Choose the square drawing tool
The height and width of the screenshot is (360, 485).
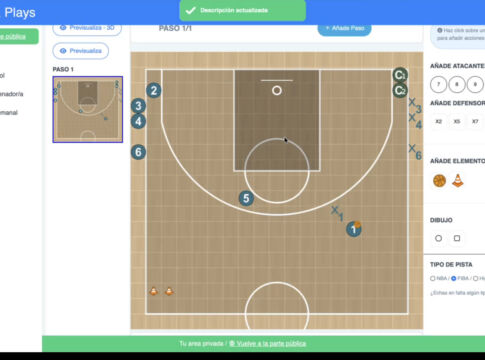[457, 238]
